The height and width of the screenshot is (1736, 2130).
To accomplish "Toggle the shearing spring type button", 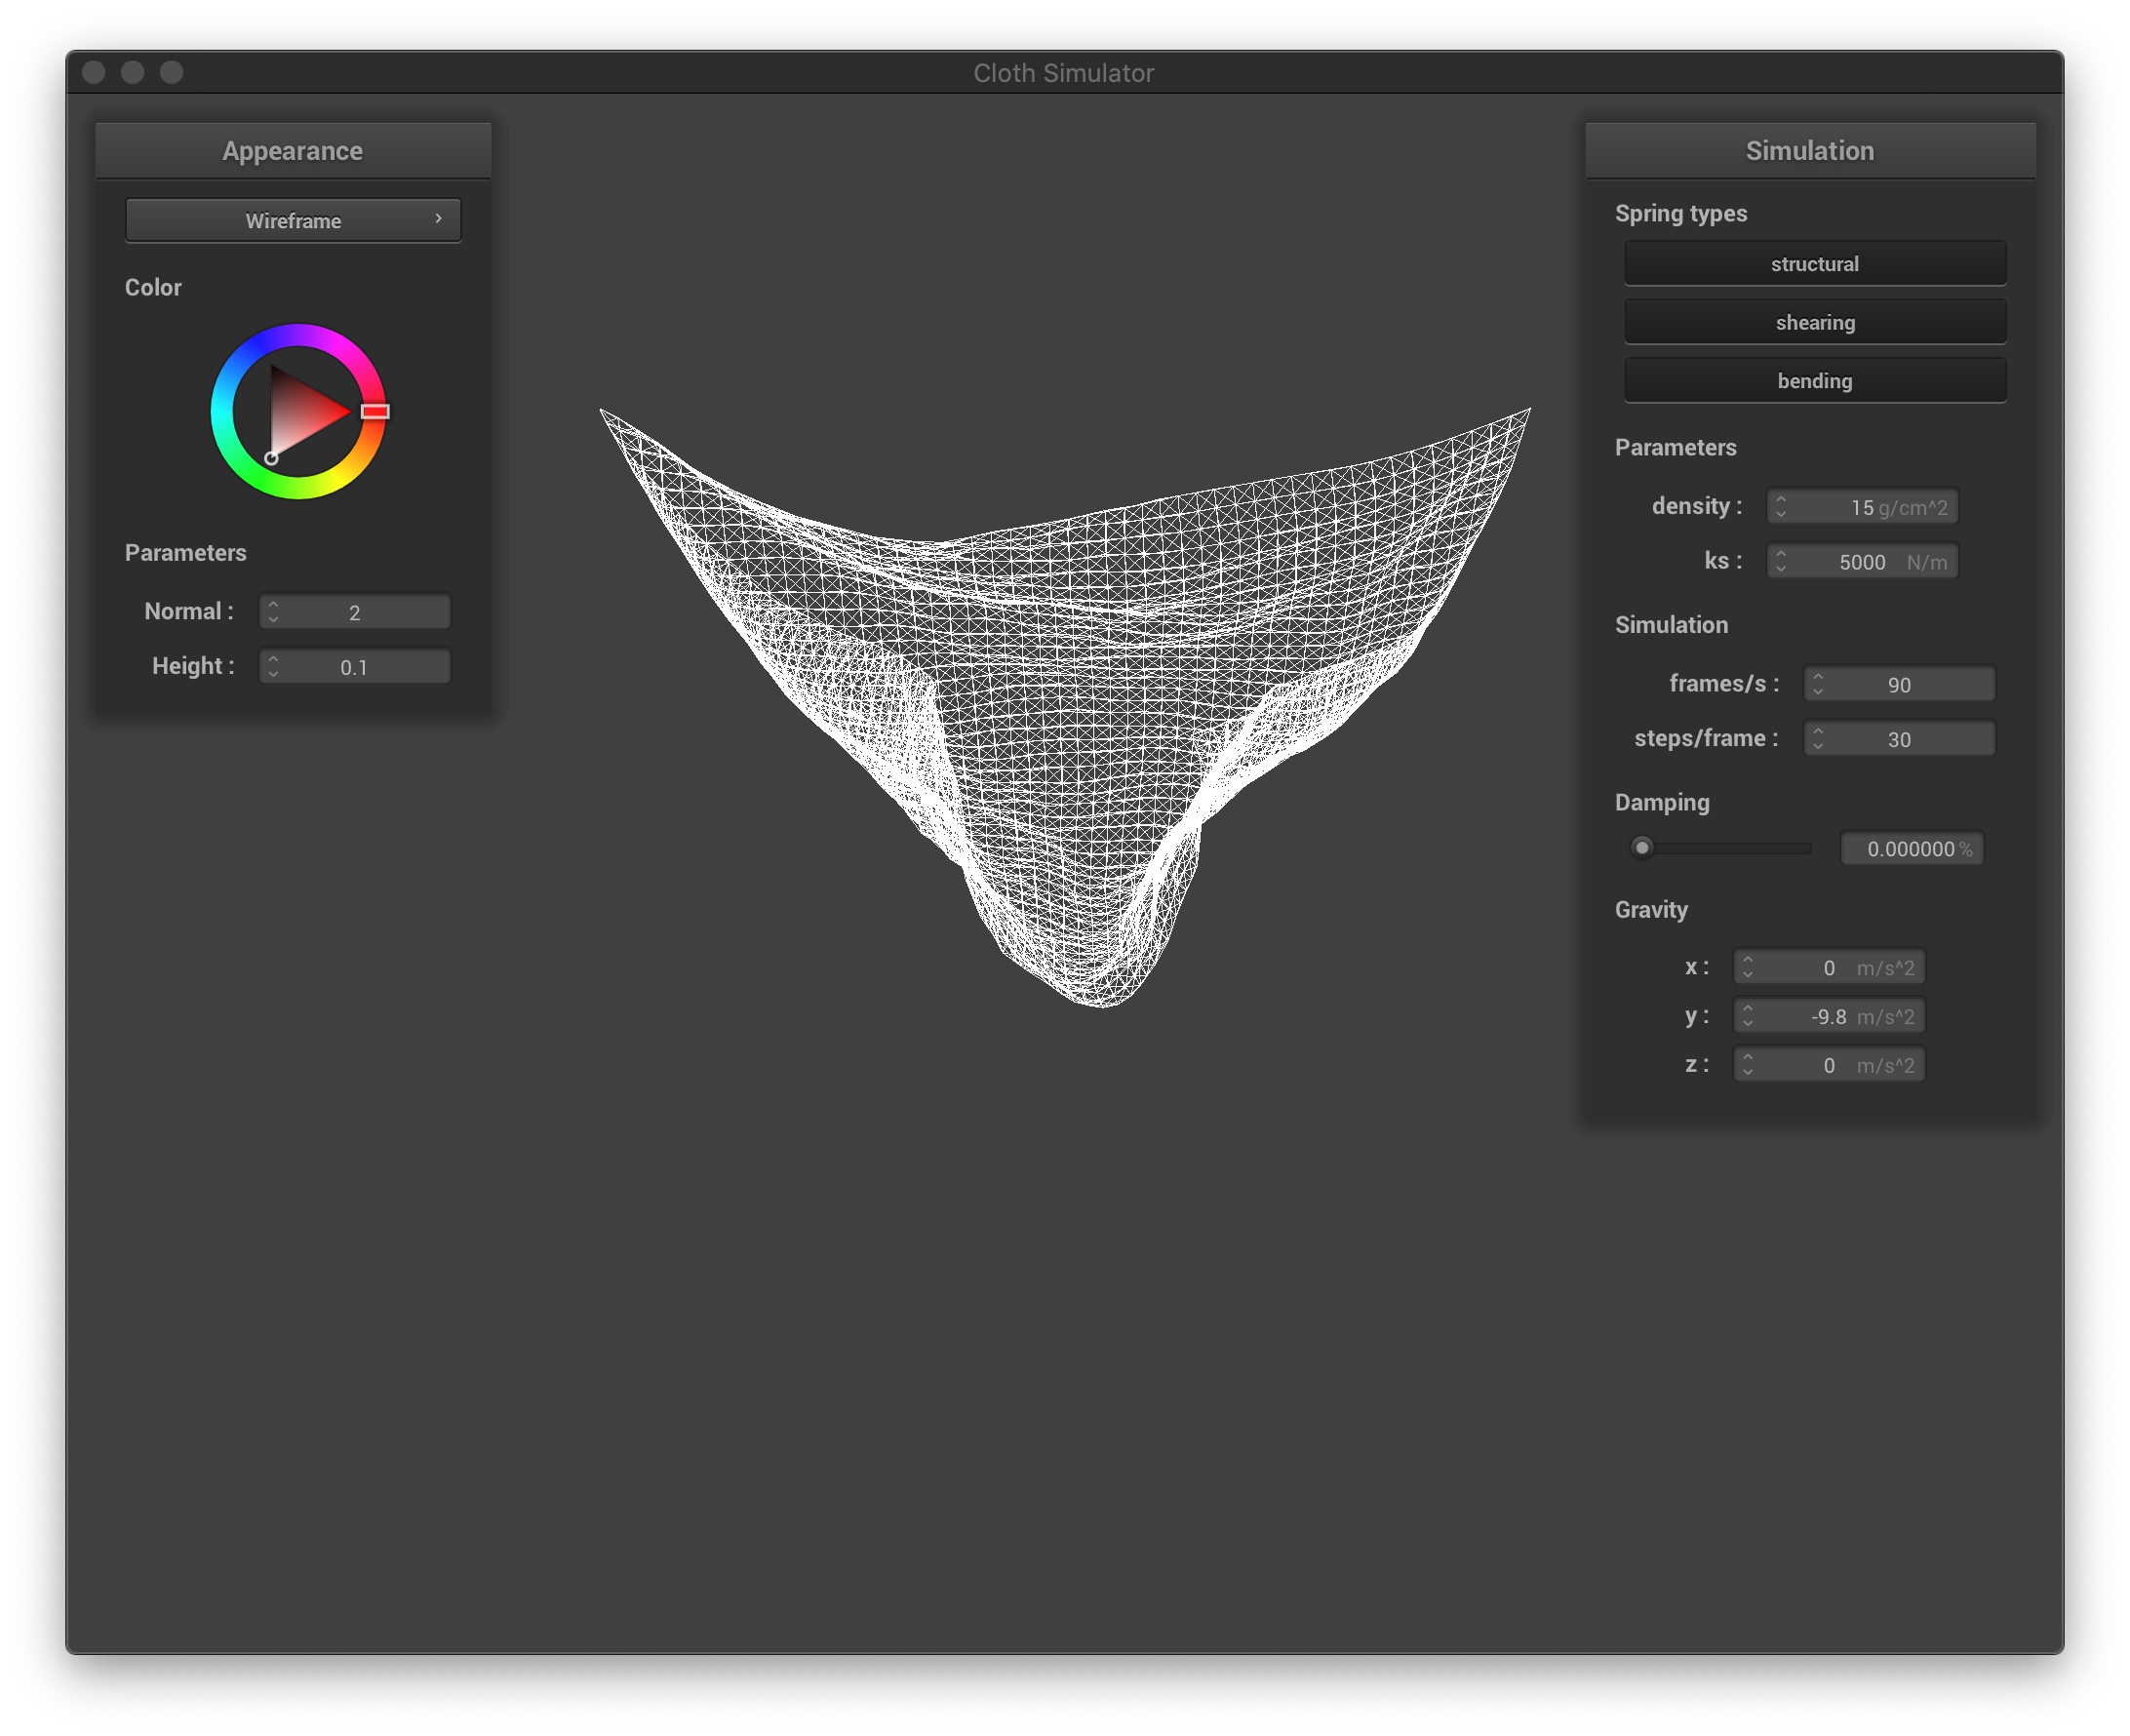I will [1814, 322].
